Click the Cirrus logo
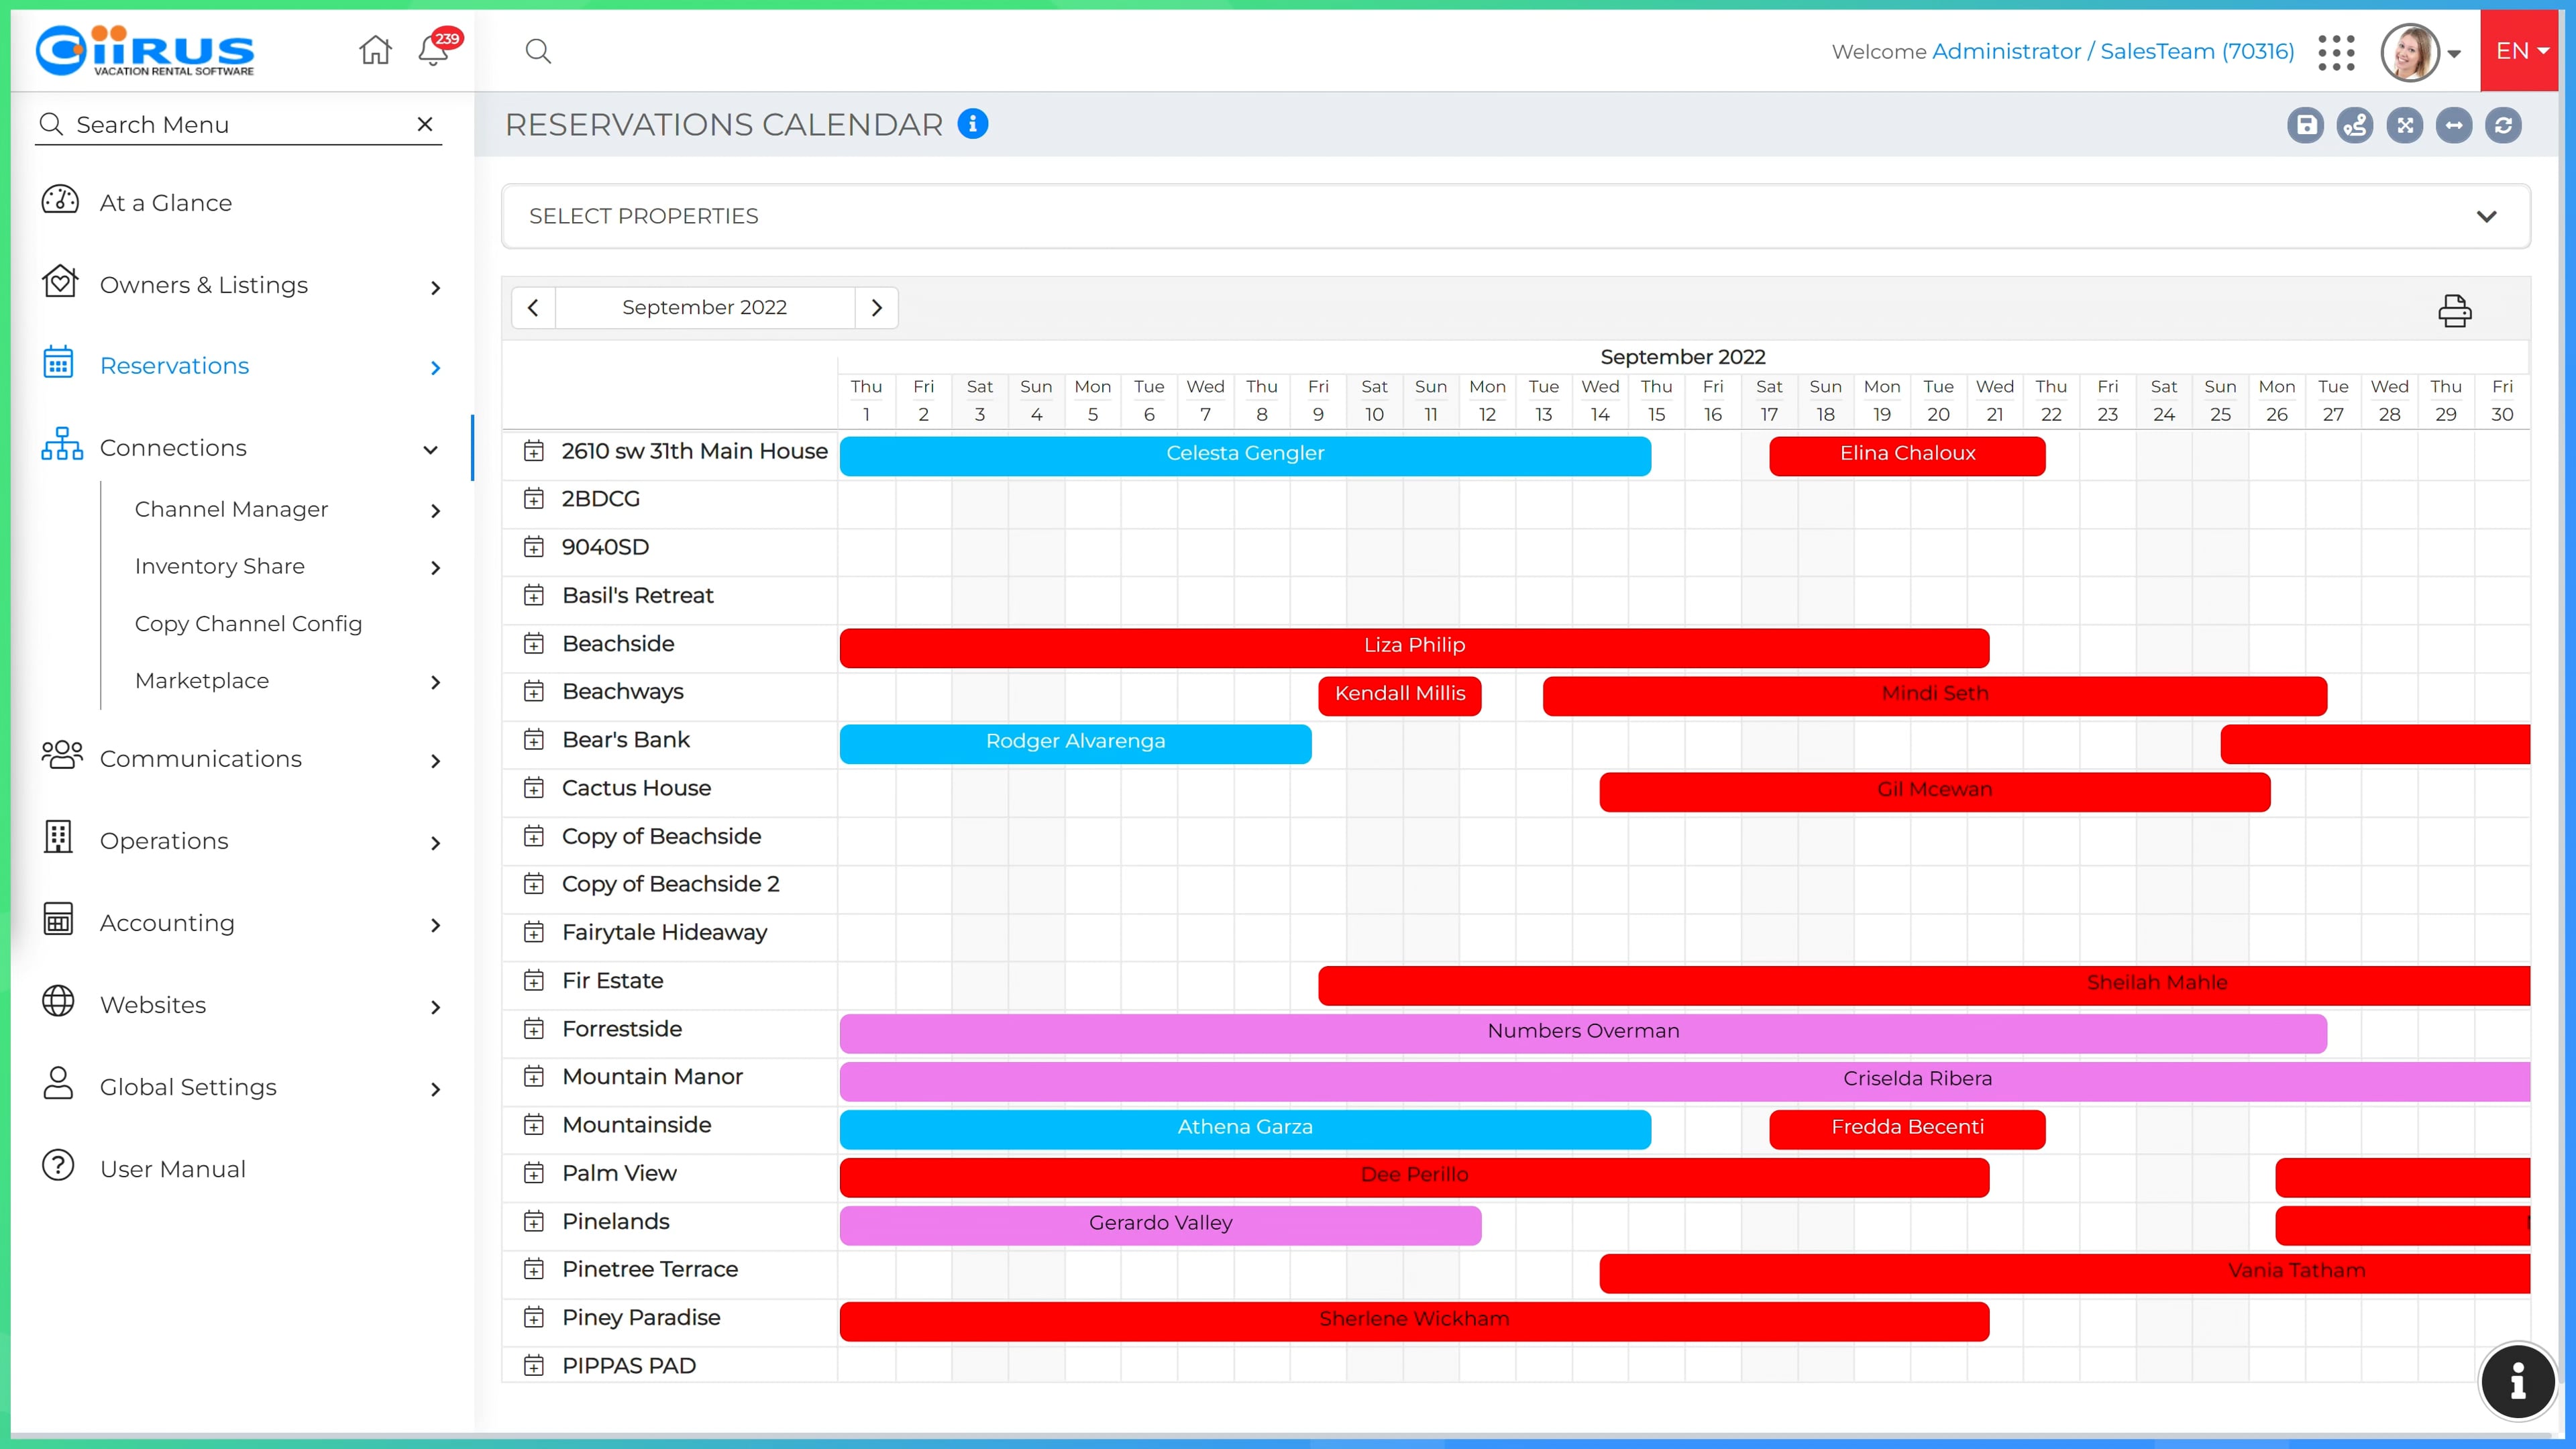 [x=145, y=50]
